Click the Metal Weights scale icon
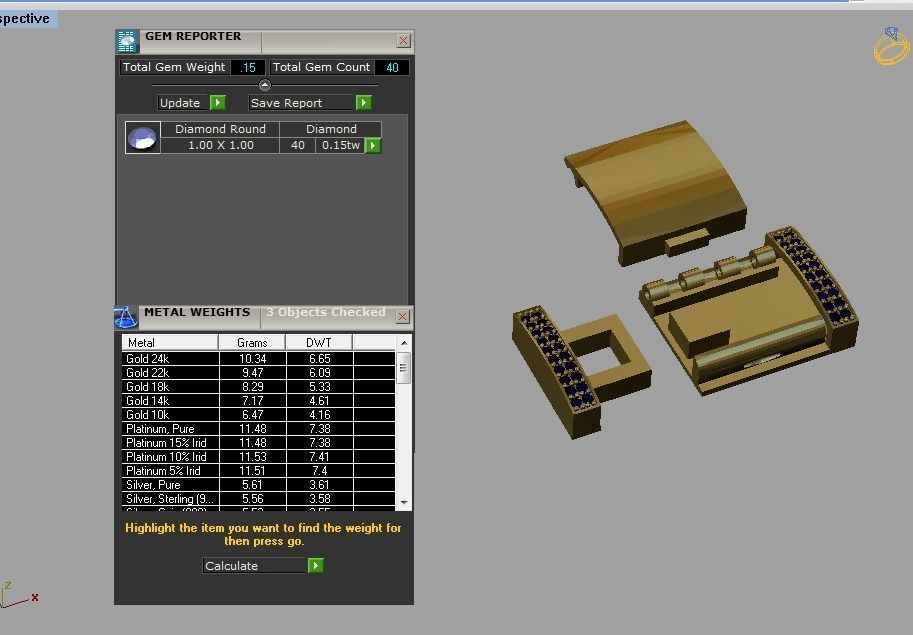The image size is (913, 635). pyautogui.click(x=126, y=317)
